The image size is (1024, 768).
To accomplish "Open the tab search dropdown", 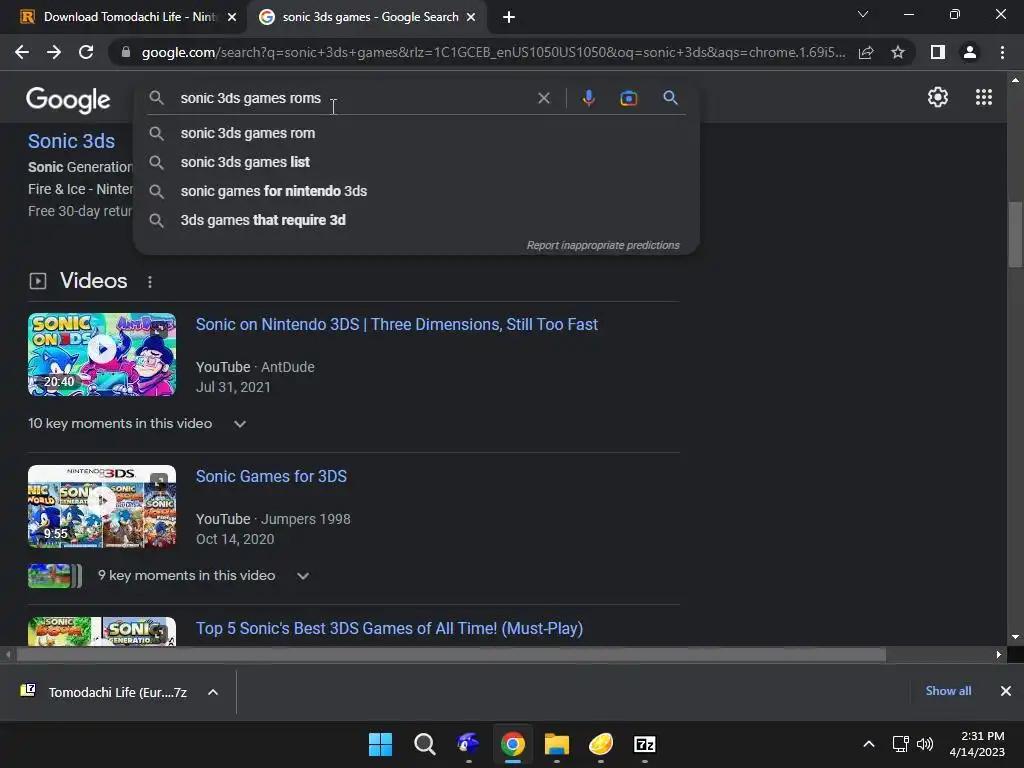I will pos(863,14).
